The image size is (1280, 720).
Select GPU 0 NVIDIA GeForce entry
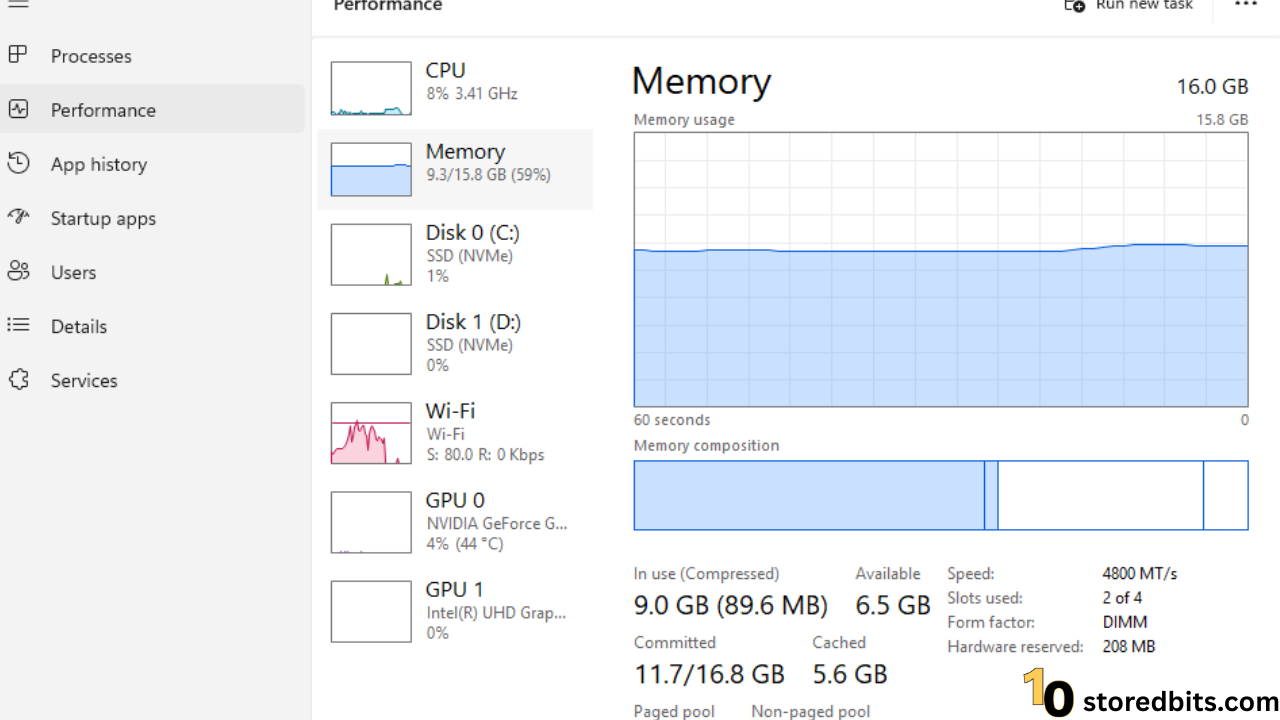tap(455, 520)
